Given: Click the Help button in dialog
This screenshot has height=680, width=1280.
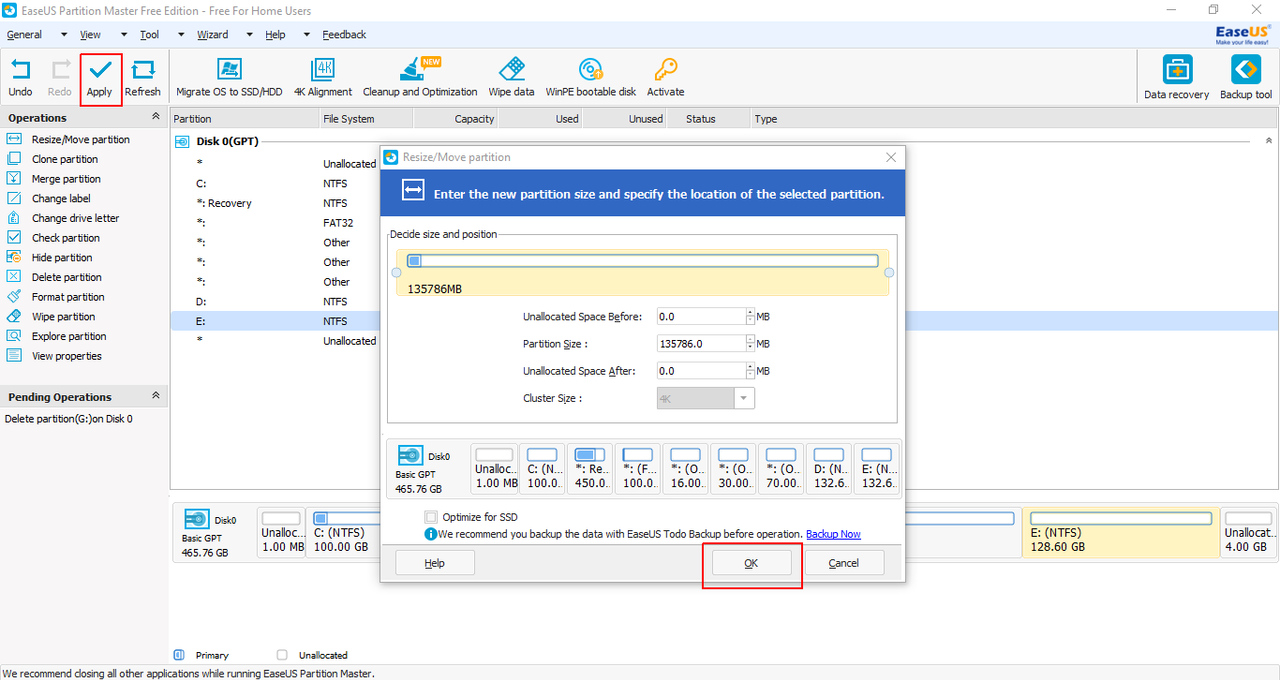Looking at the screenshot, I should pos(435,563).
